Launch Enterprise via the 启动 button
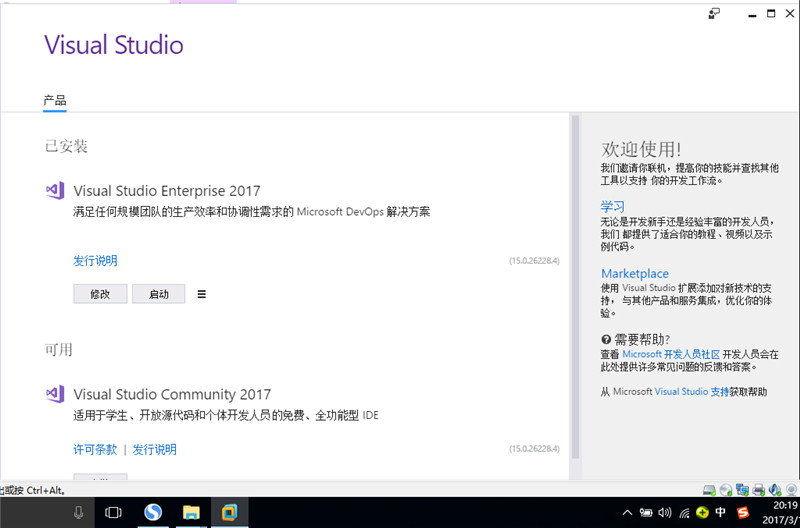Screen dimensions: 800x528 (x=159, y=294)
